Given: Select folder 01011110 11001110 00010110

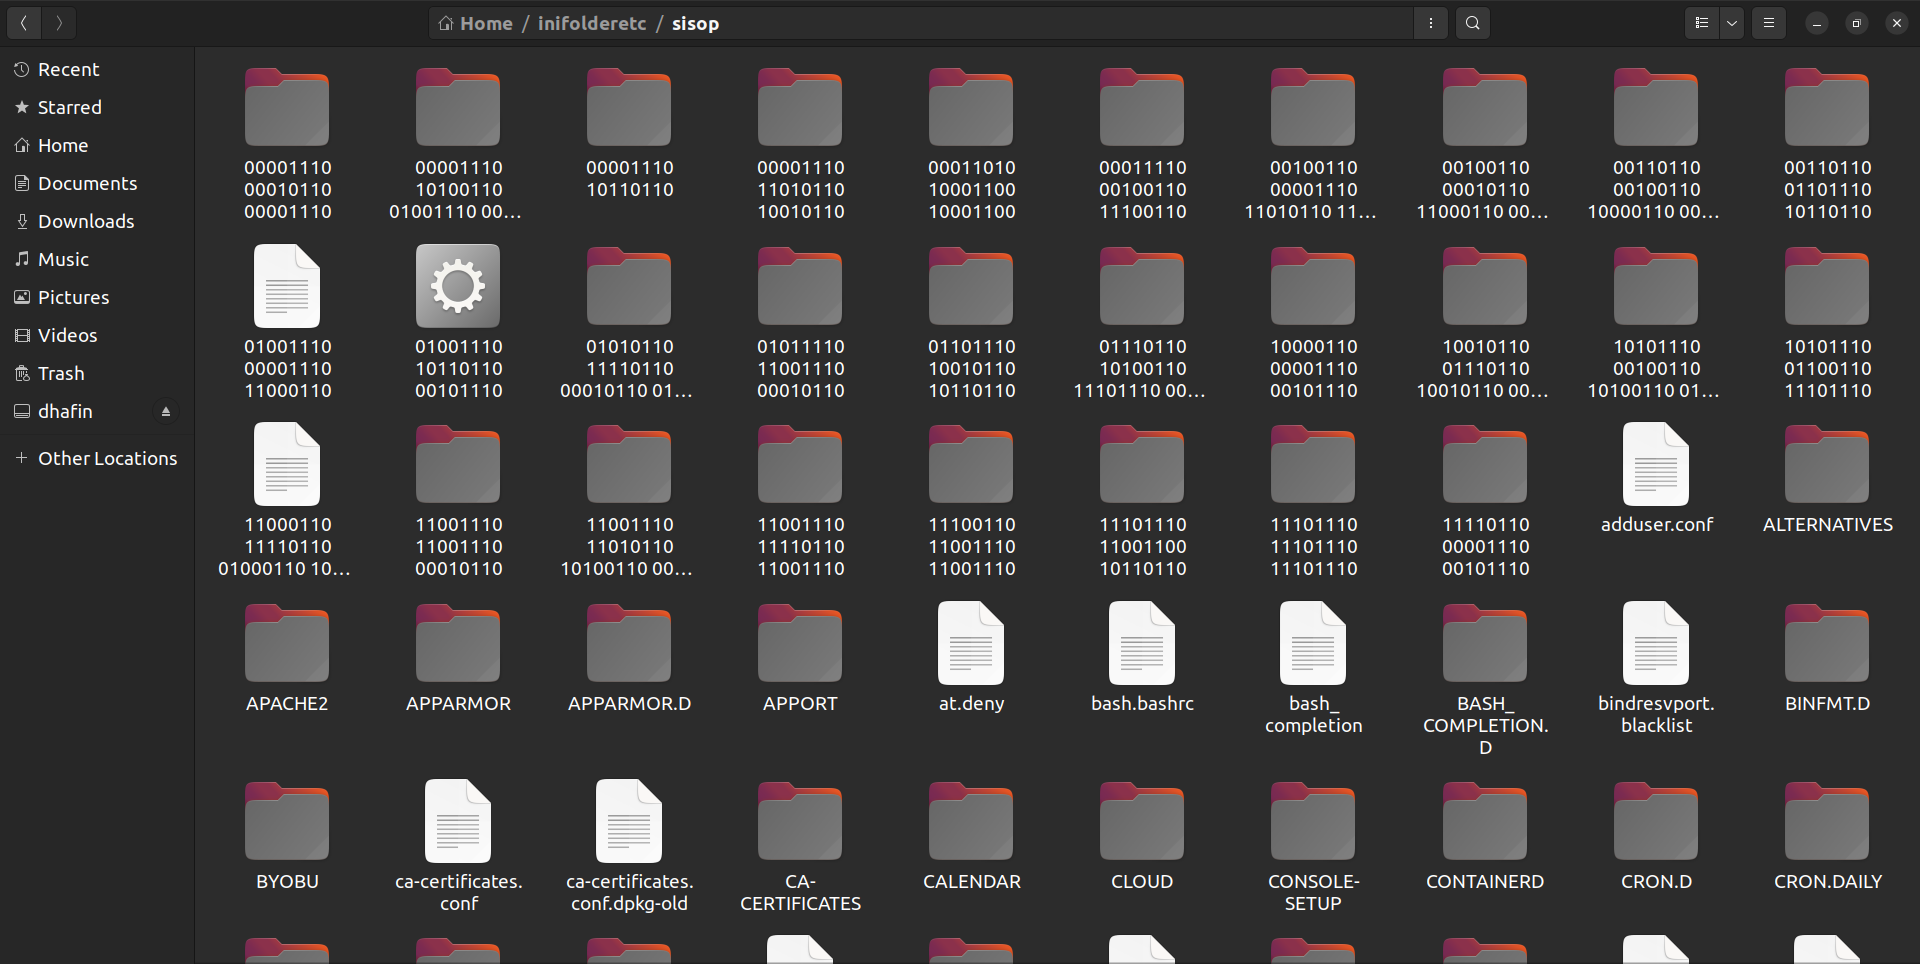Looking at the screenshot, I should click(x=800, y=322).
